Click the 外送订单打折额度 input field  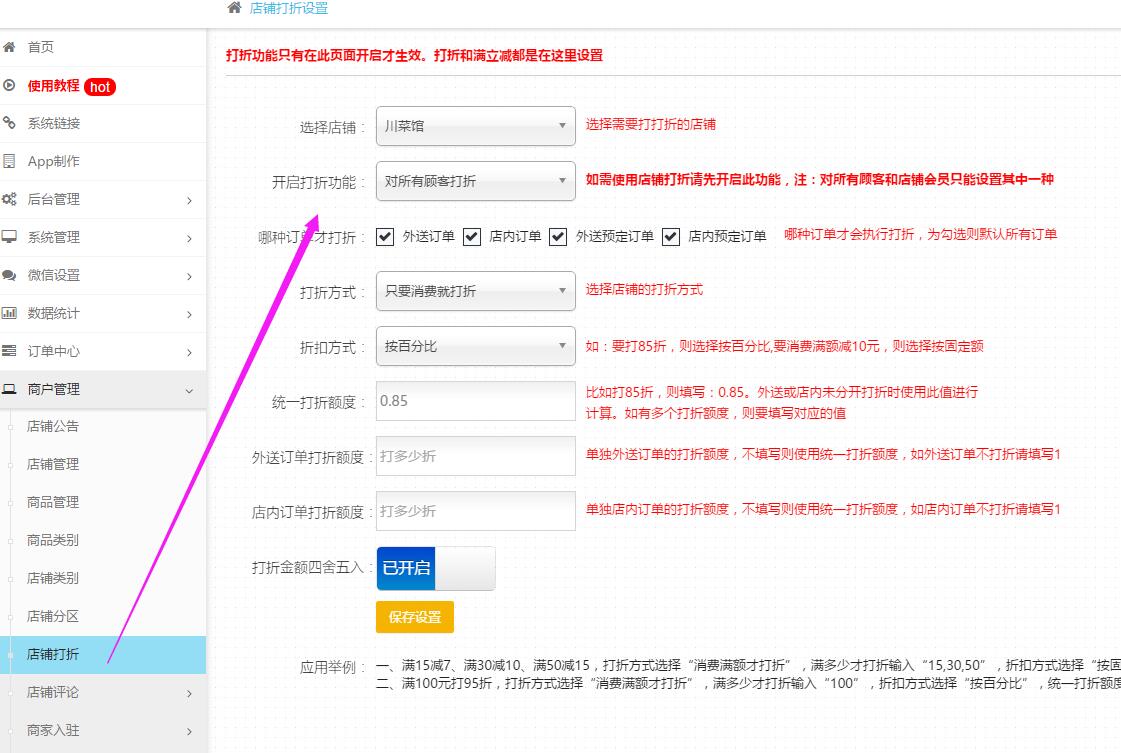(475, 456)
